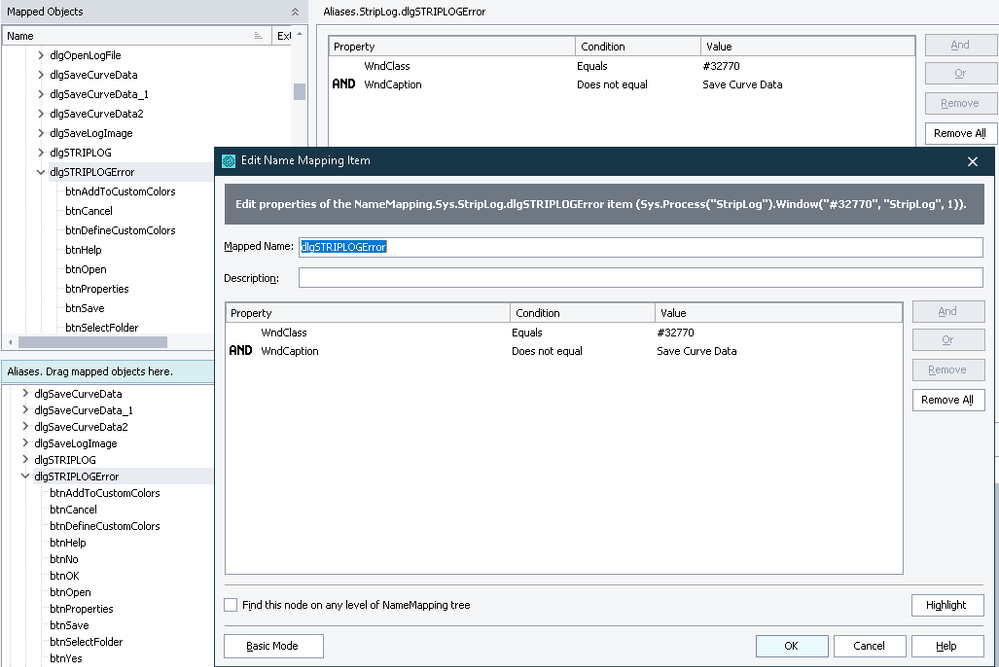Click the Highlight button

point(947,605)
